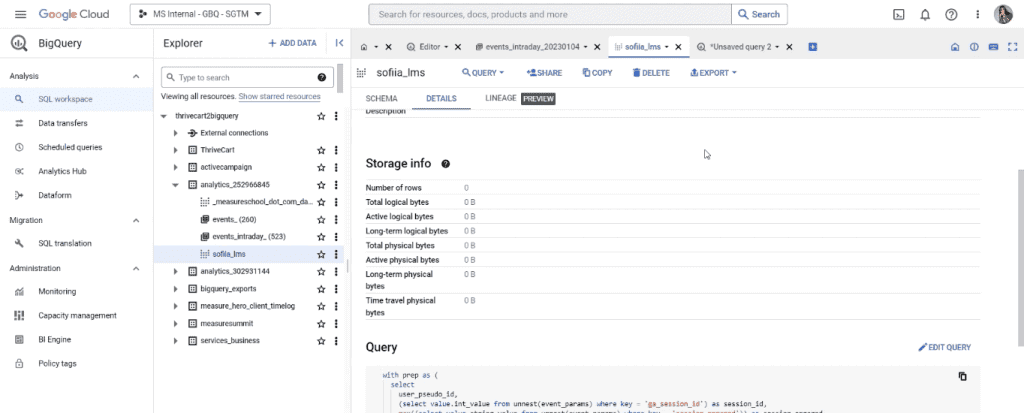Open the help question mark menu

[951, 14]
